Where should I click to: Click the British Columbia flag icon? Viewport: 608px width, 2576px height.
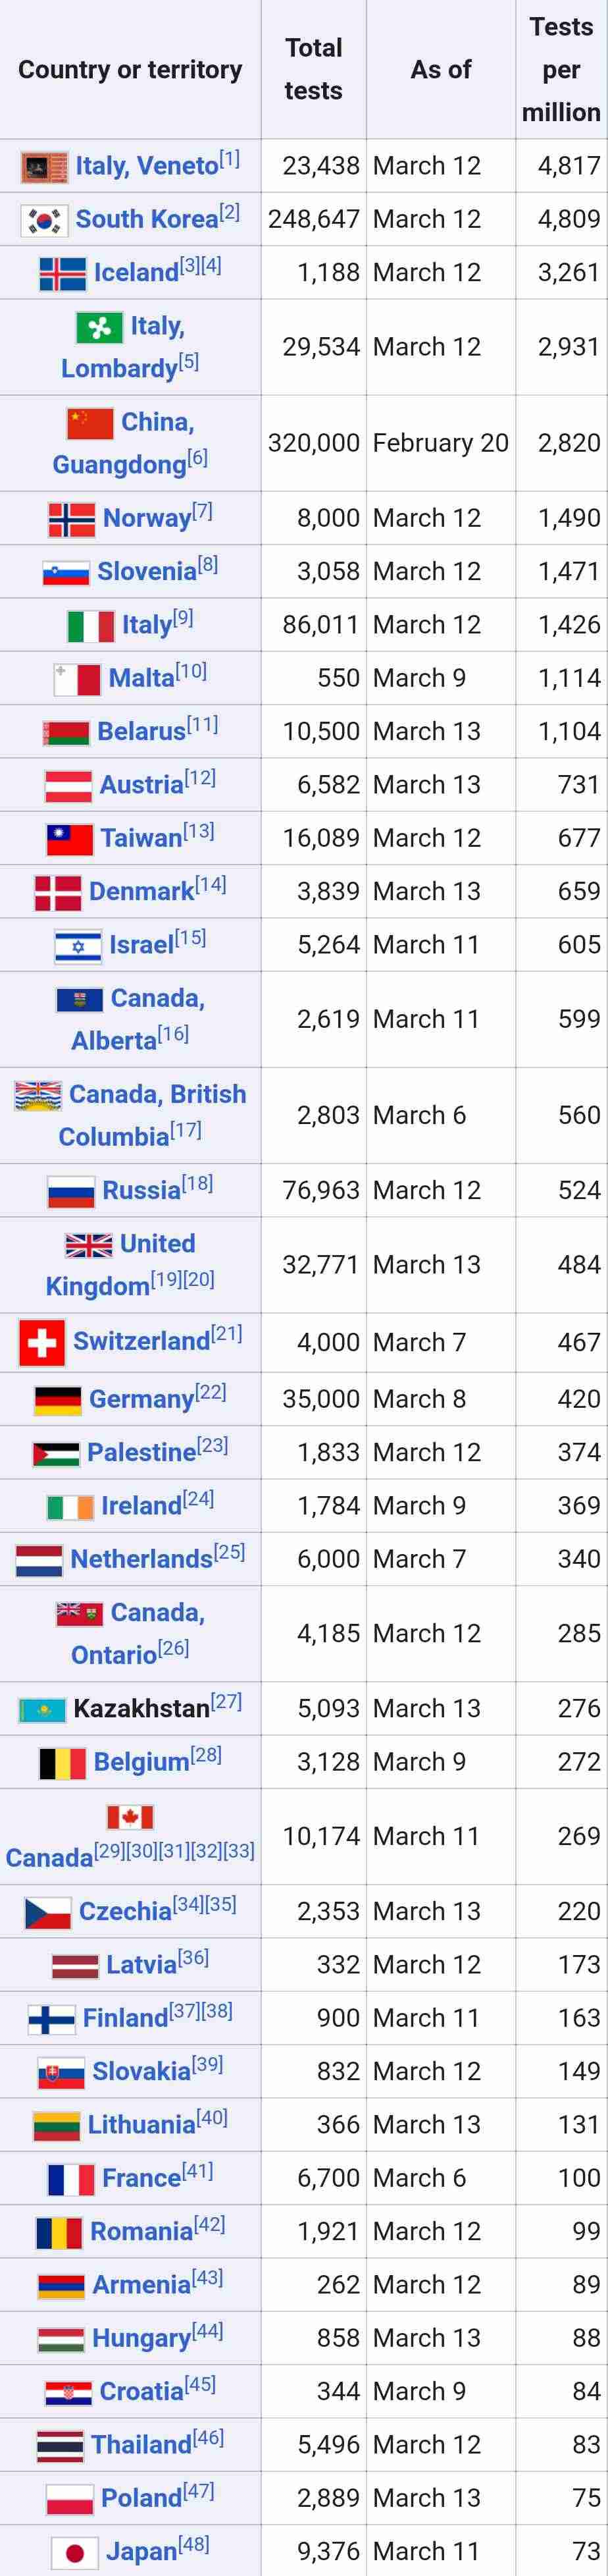point(38,1096)
